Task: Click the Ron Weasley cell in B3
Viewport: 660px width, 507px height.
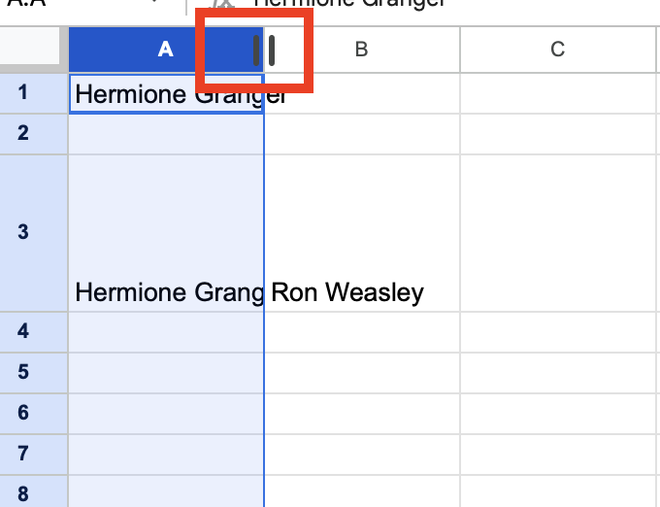Action: click(x=361, y=292)
